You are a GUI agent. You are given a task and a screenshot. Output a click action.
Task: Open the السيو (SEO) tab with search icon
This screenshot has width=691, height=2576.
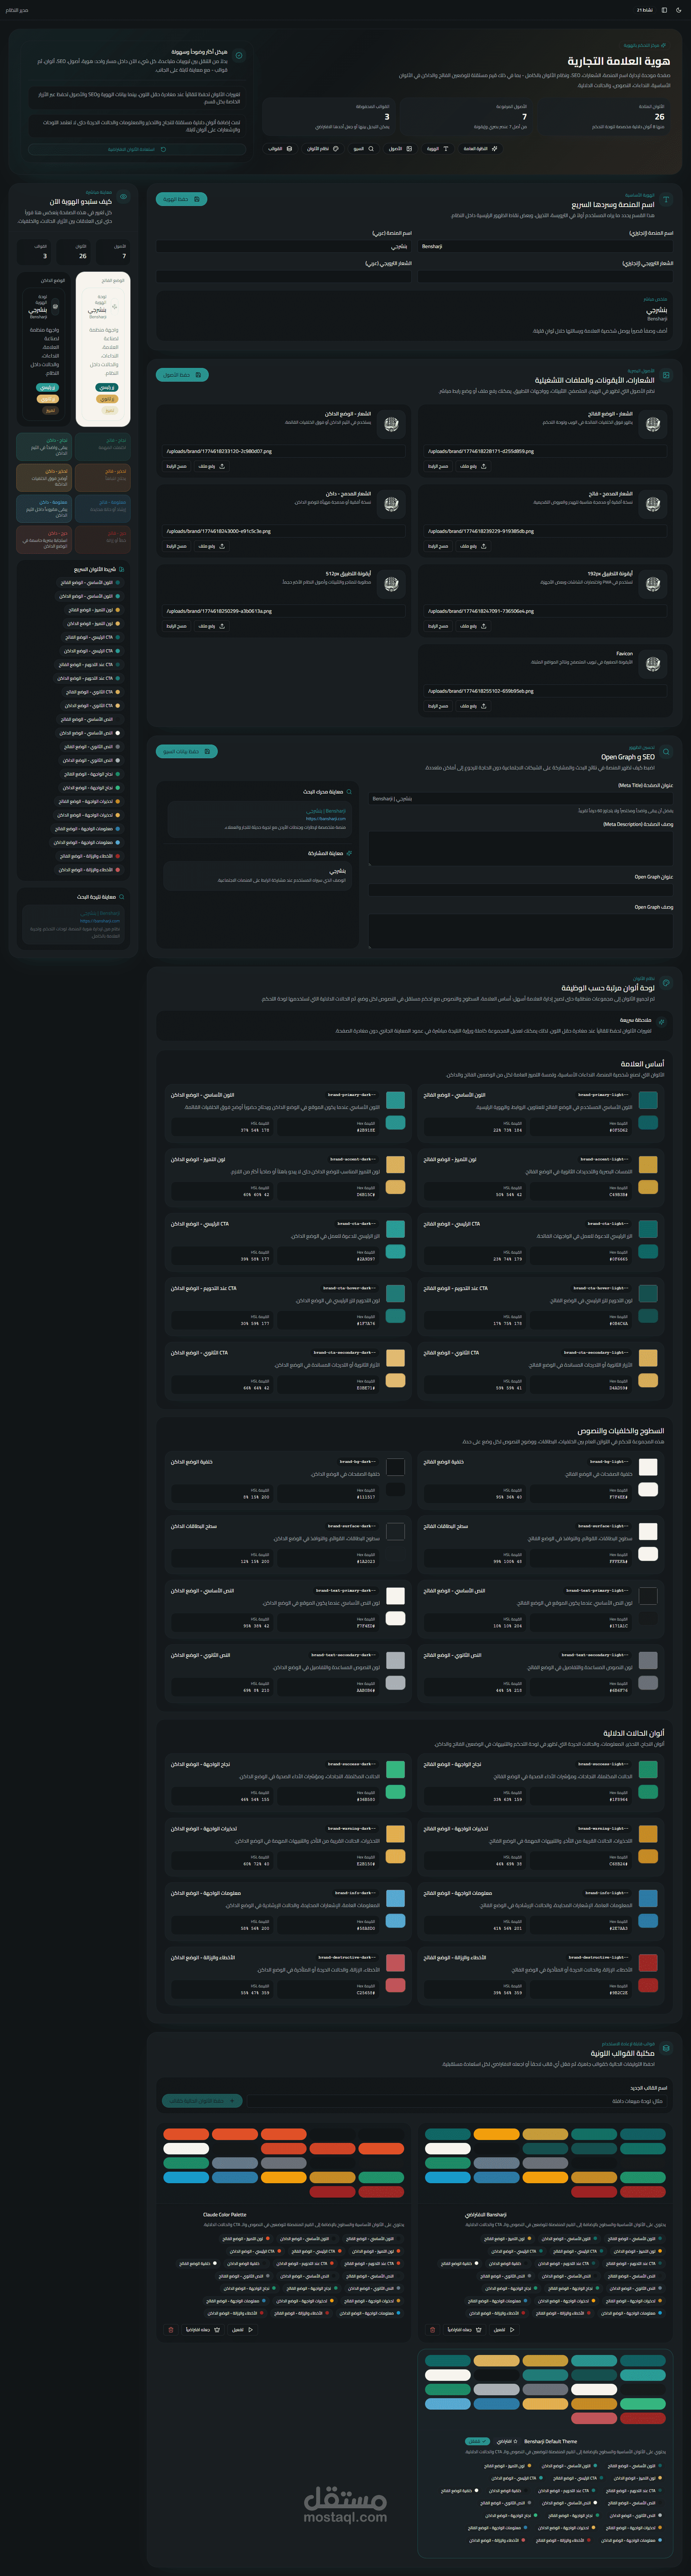364,149
